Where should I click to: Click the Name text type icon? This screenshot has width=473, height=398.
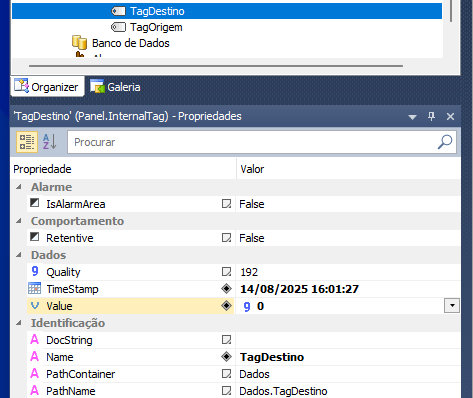35,356
